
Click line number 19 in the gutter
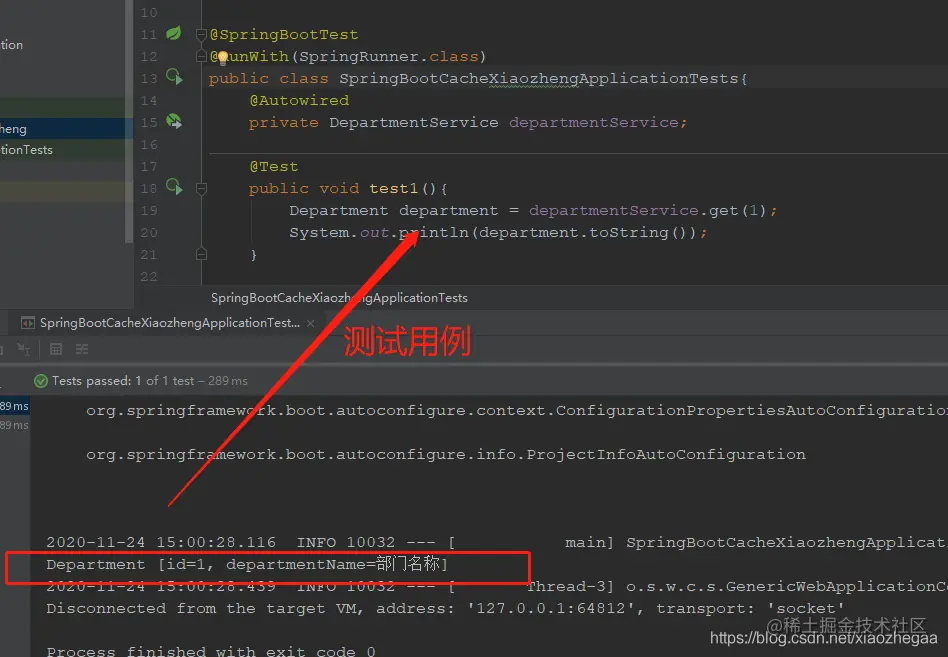click(x=149, y=210)
